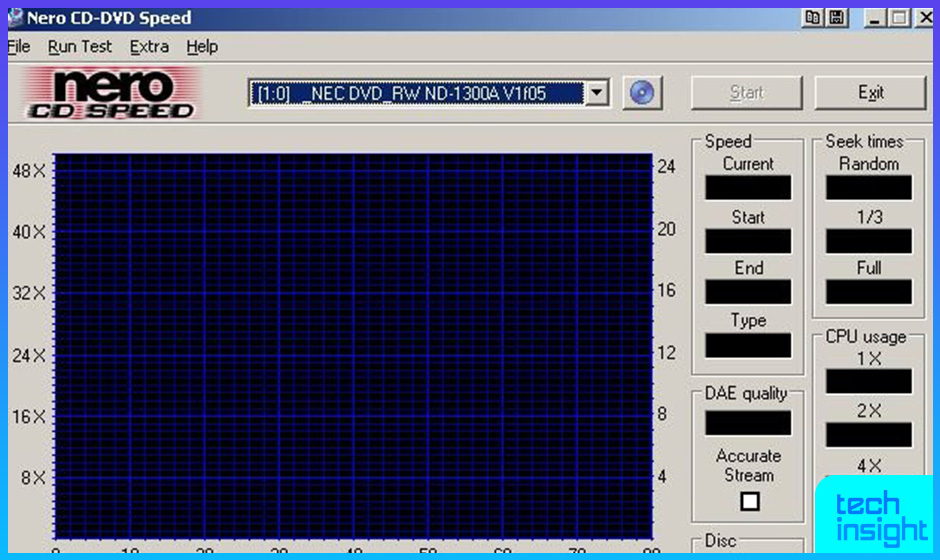Click the floppy disk save icon
Viewport: 940px width, 560px height.
tap(836, 18)
